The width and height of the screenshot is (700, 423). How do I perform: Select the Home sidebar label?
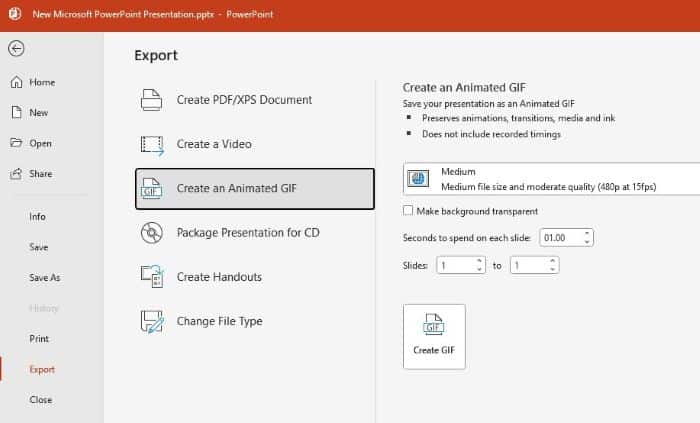tap(42, 82)
